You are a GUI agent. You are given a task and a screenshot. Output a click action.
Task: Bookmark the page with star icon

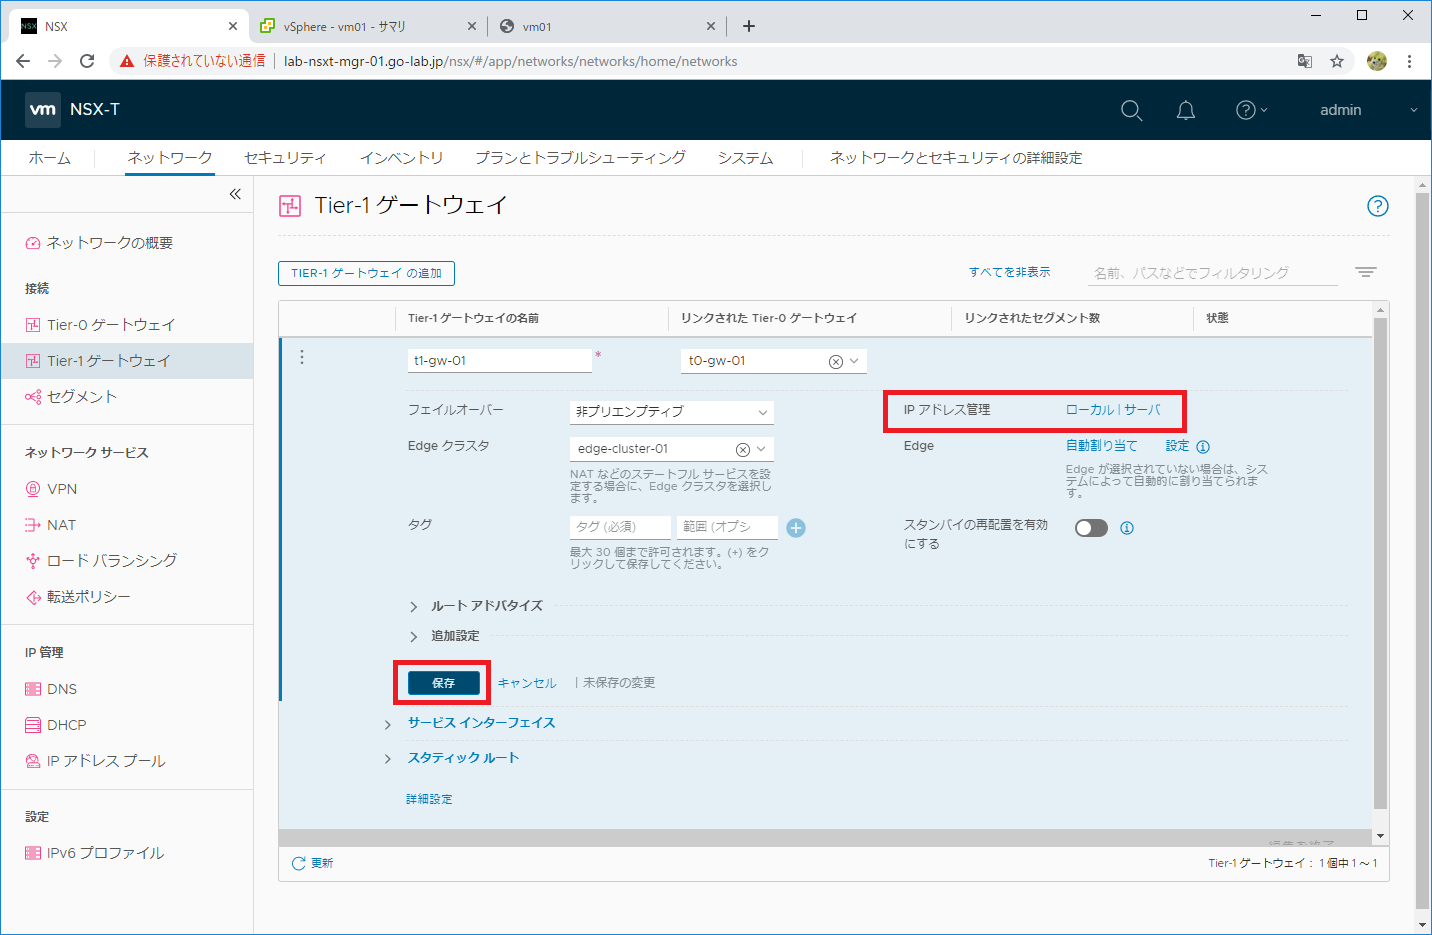click(x=1337, y=61)
